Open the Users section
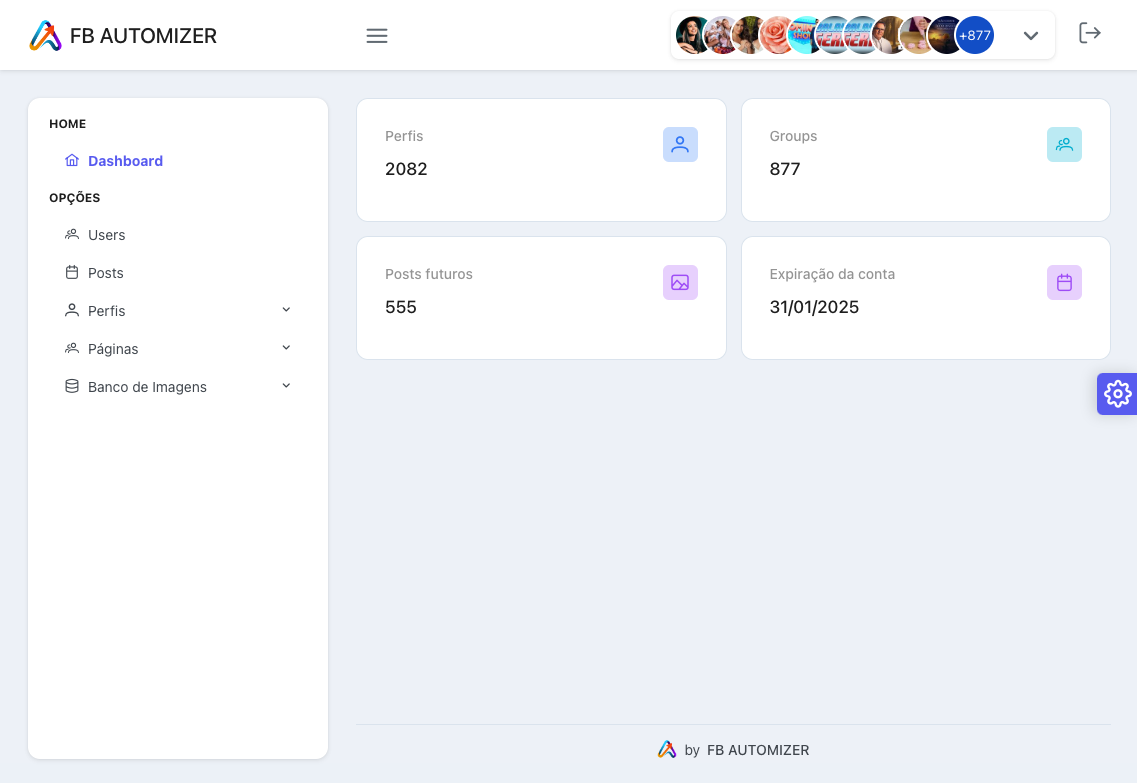Viewport: 1137px width, 783px height. [x=106, y=235]
